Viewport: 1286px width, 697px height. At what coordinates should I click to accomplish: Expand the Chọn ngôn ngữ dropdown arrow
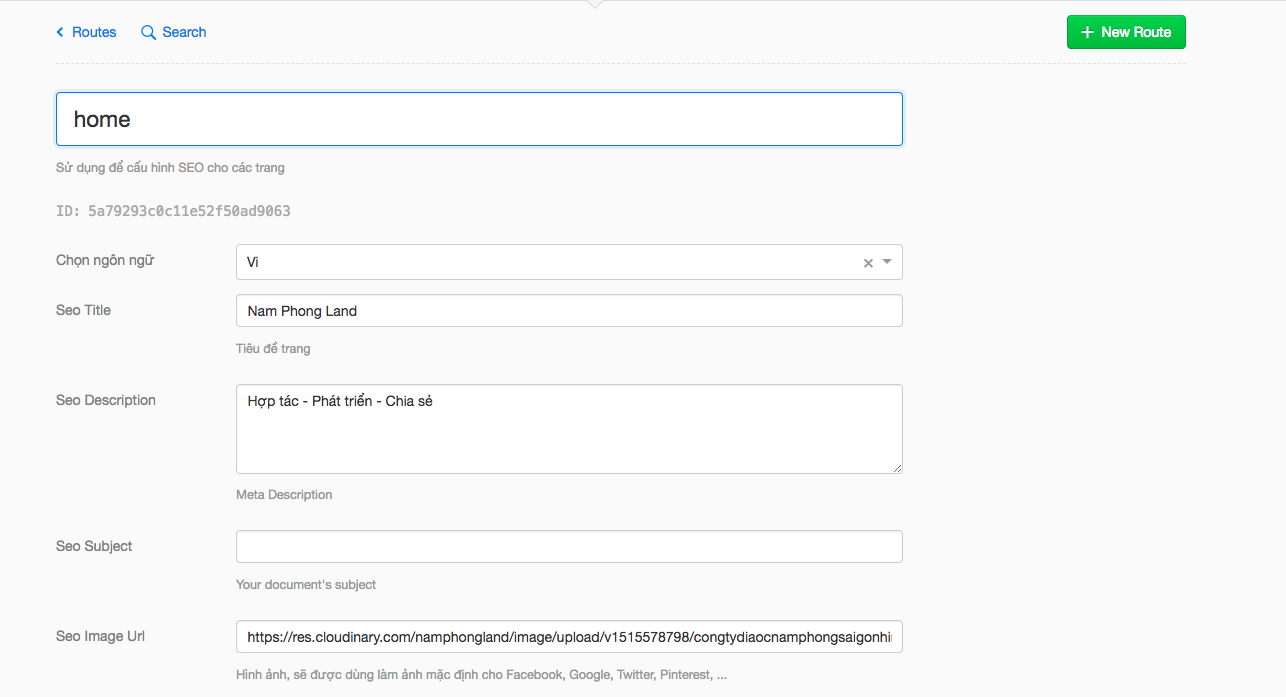[887, 262]
